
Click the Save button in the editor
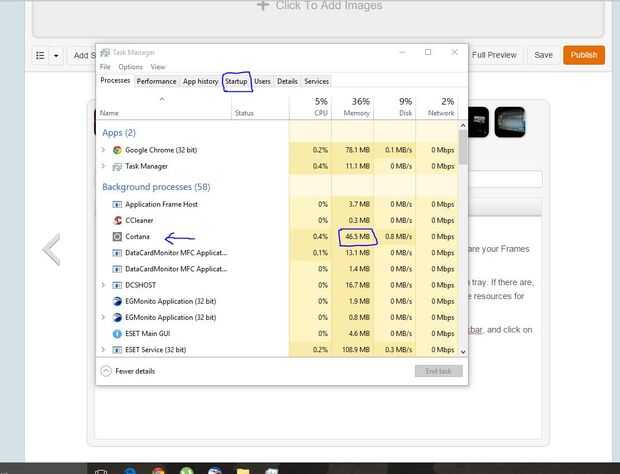point(543,55)
